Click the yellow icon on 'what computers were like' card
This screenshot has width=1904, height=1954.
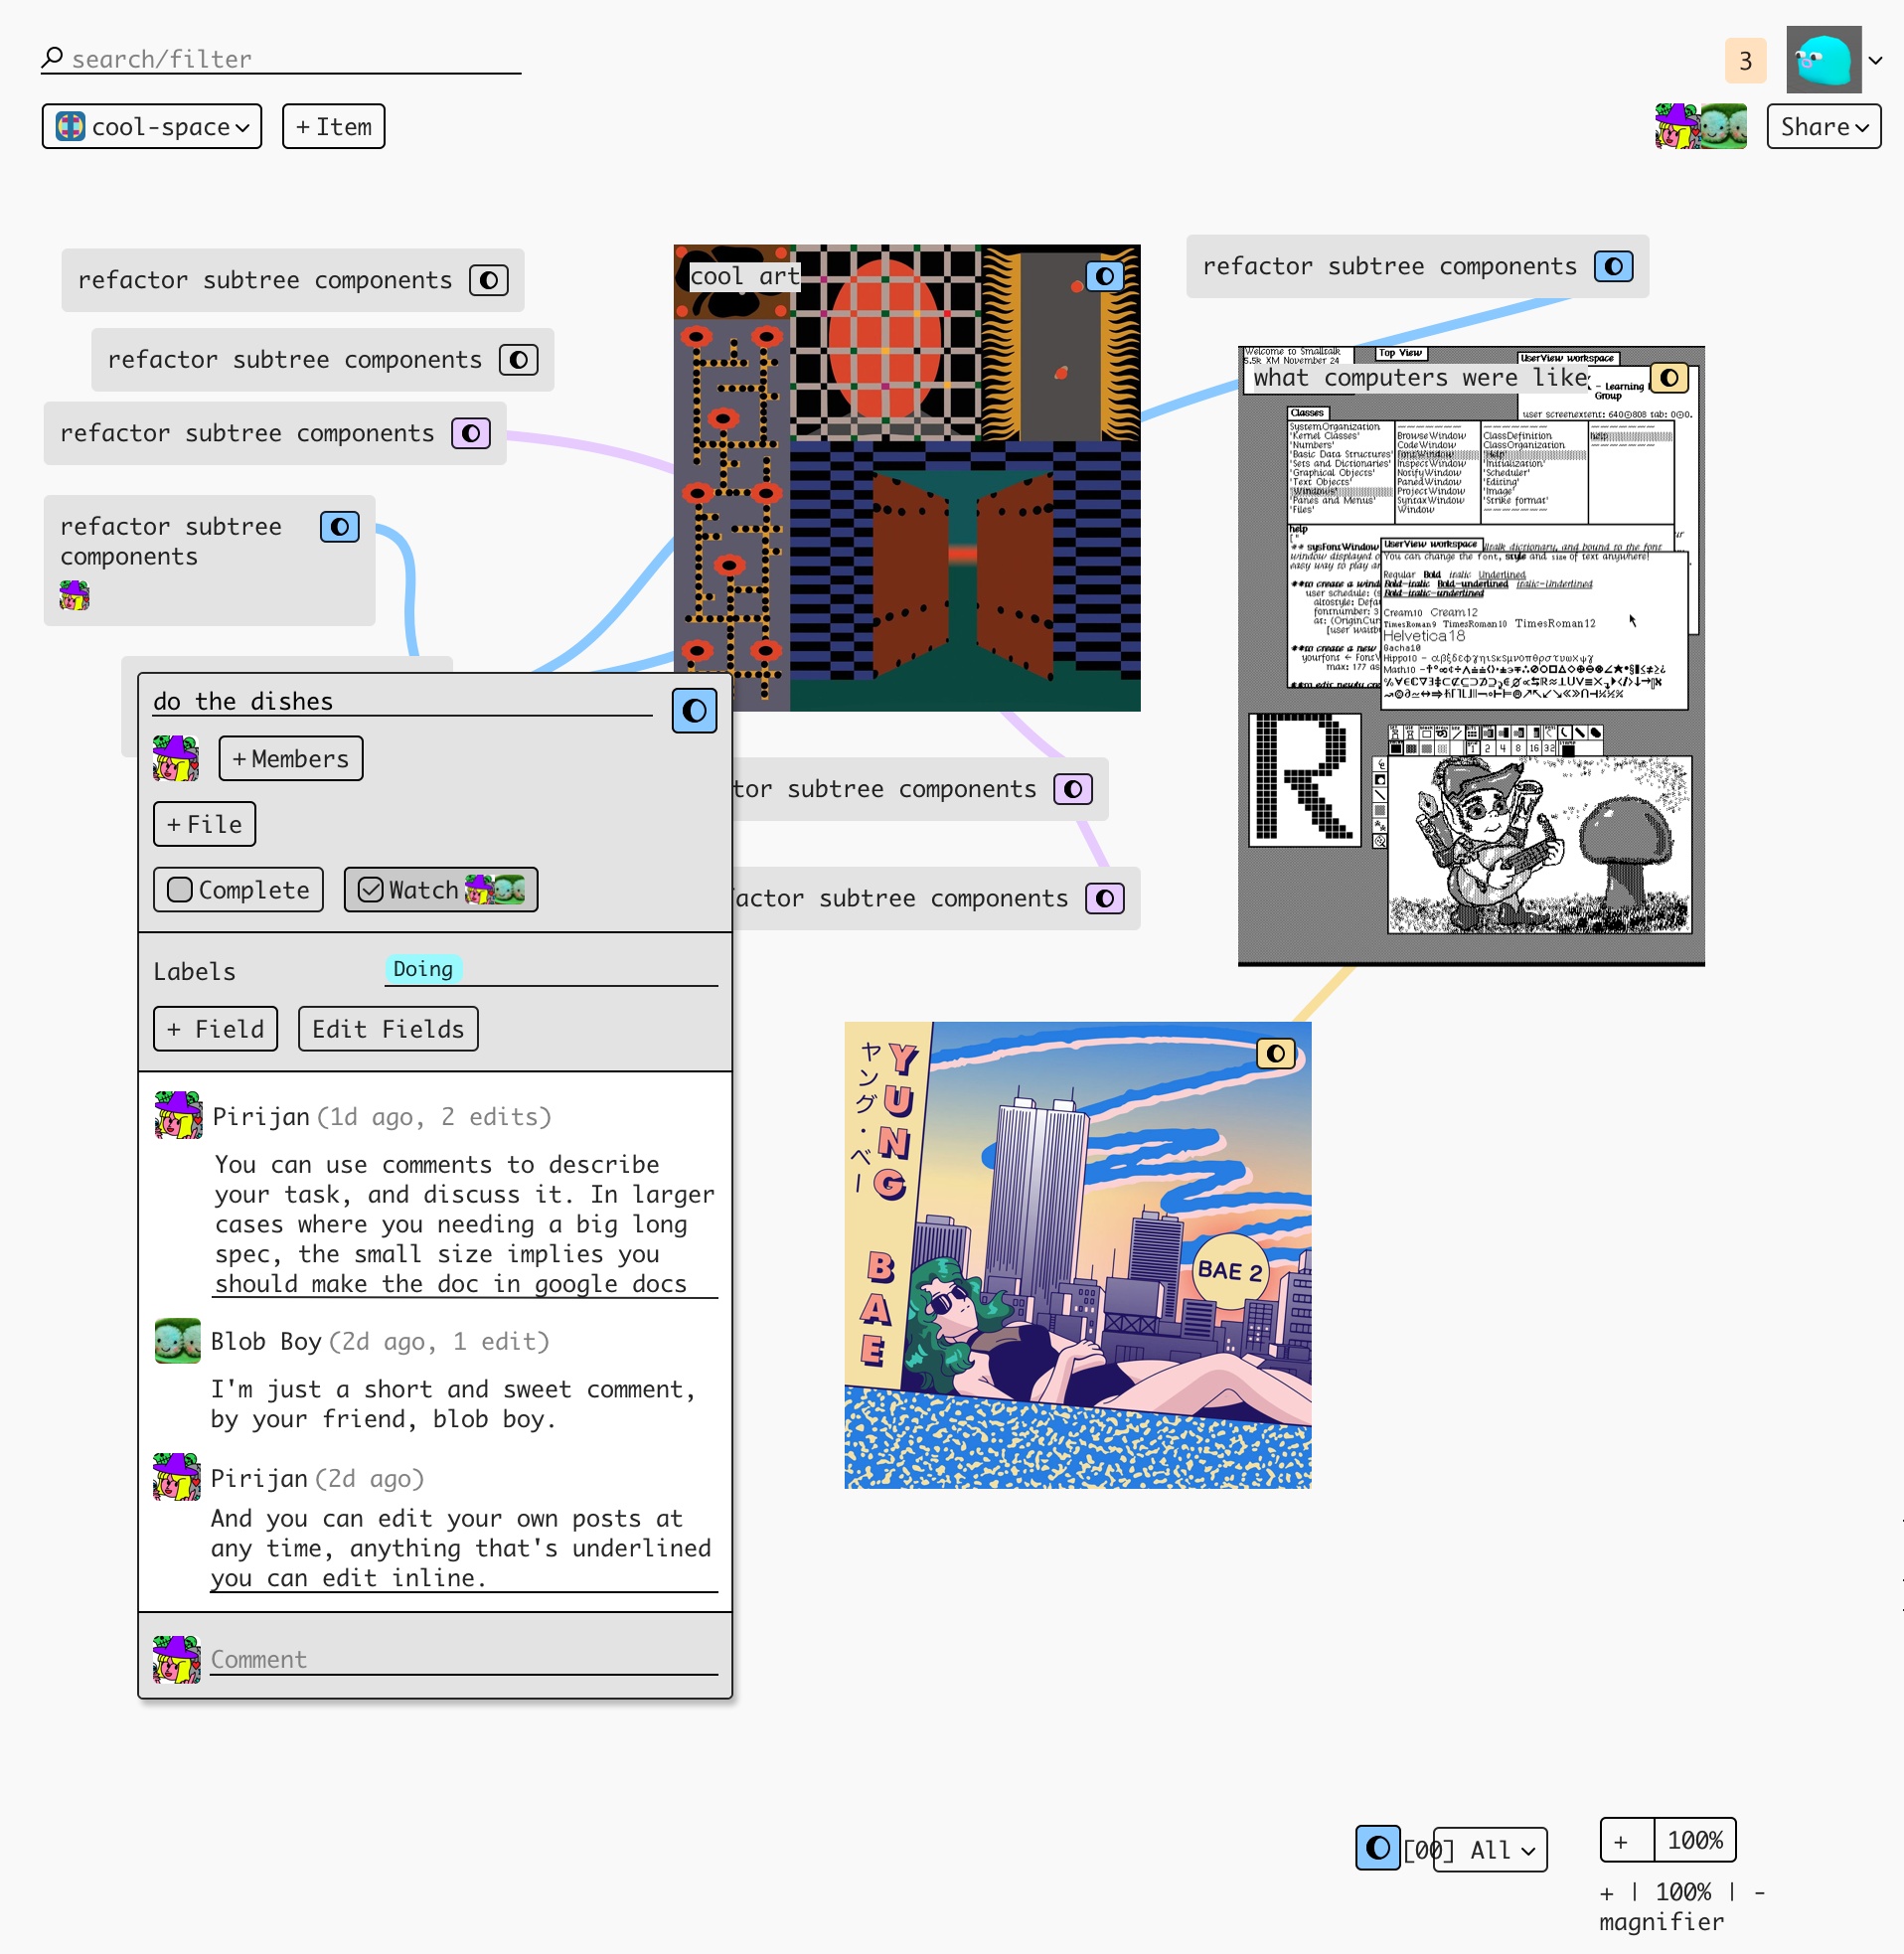coord(1669,378)
